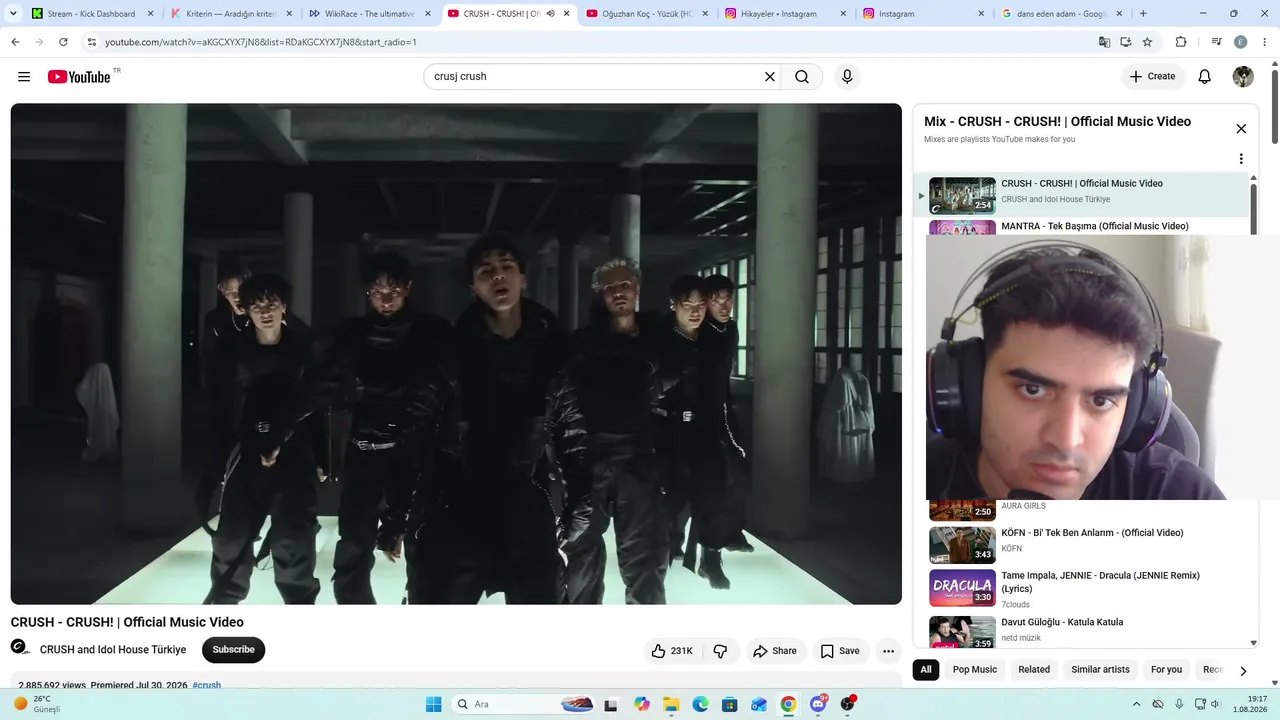Screen dimensions: 1280x720
Task: Open the CRUSH and Idol House Türkiye channel name
Action: point(113,650)
